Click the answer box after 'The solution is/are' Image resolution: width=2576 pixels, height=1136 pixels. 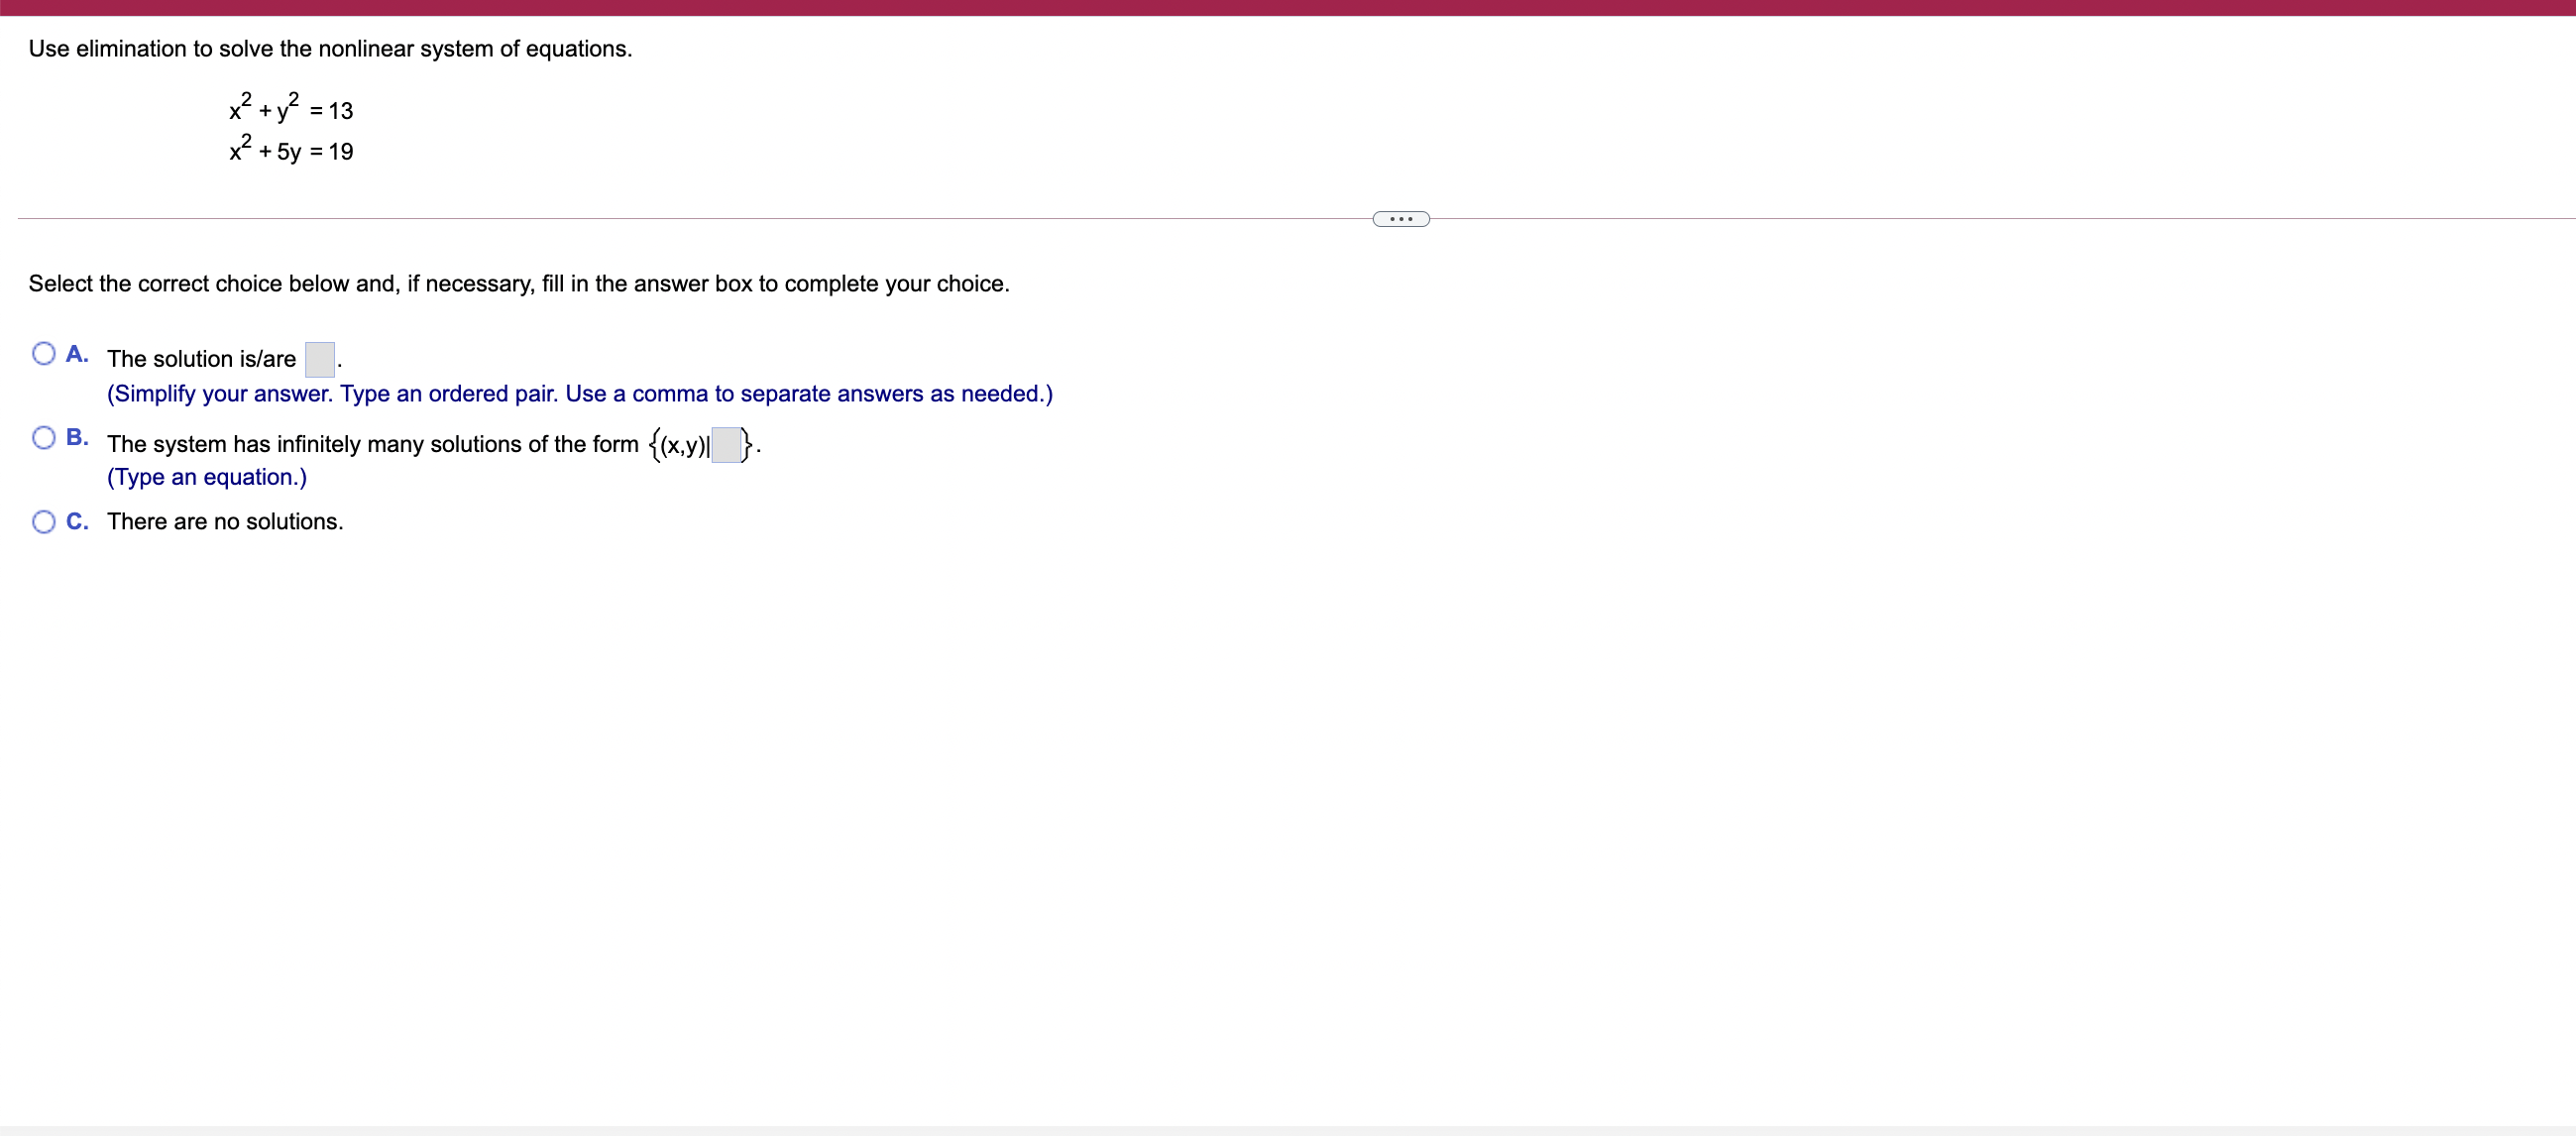pyautogui.click(x=319, y=359)
